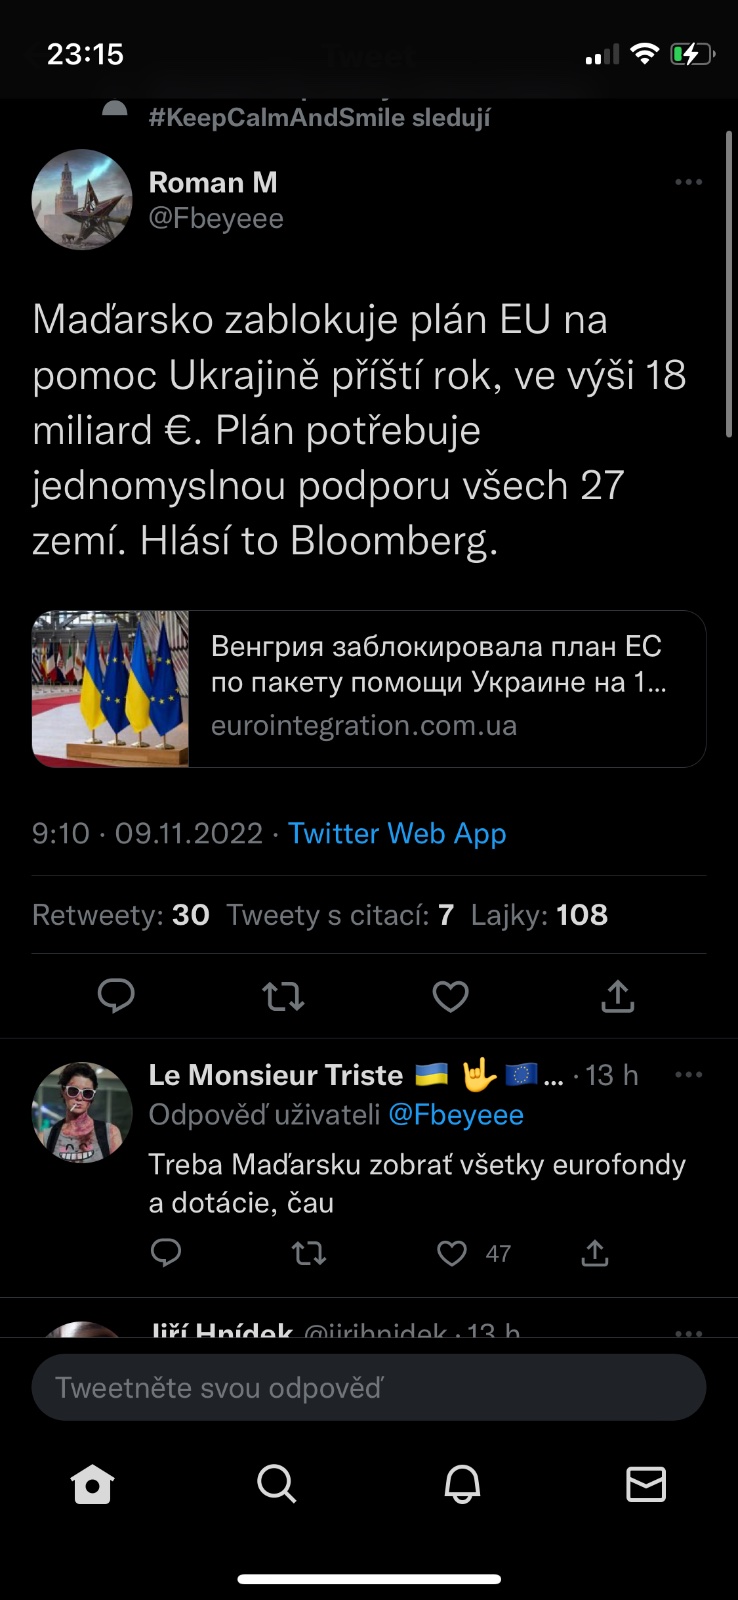Open the Search tab
The image size is (738, 1600).
coord(276,1485)
